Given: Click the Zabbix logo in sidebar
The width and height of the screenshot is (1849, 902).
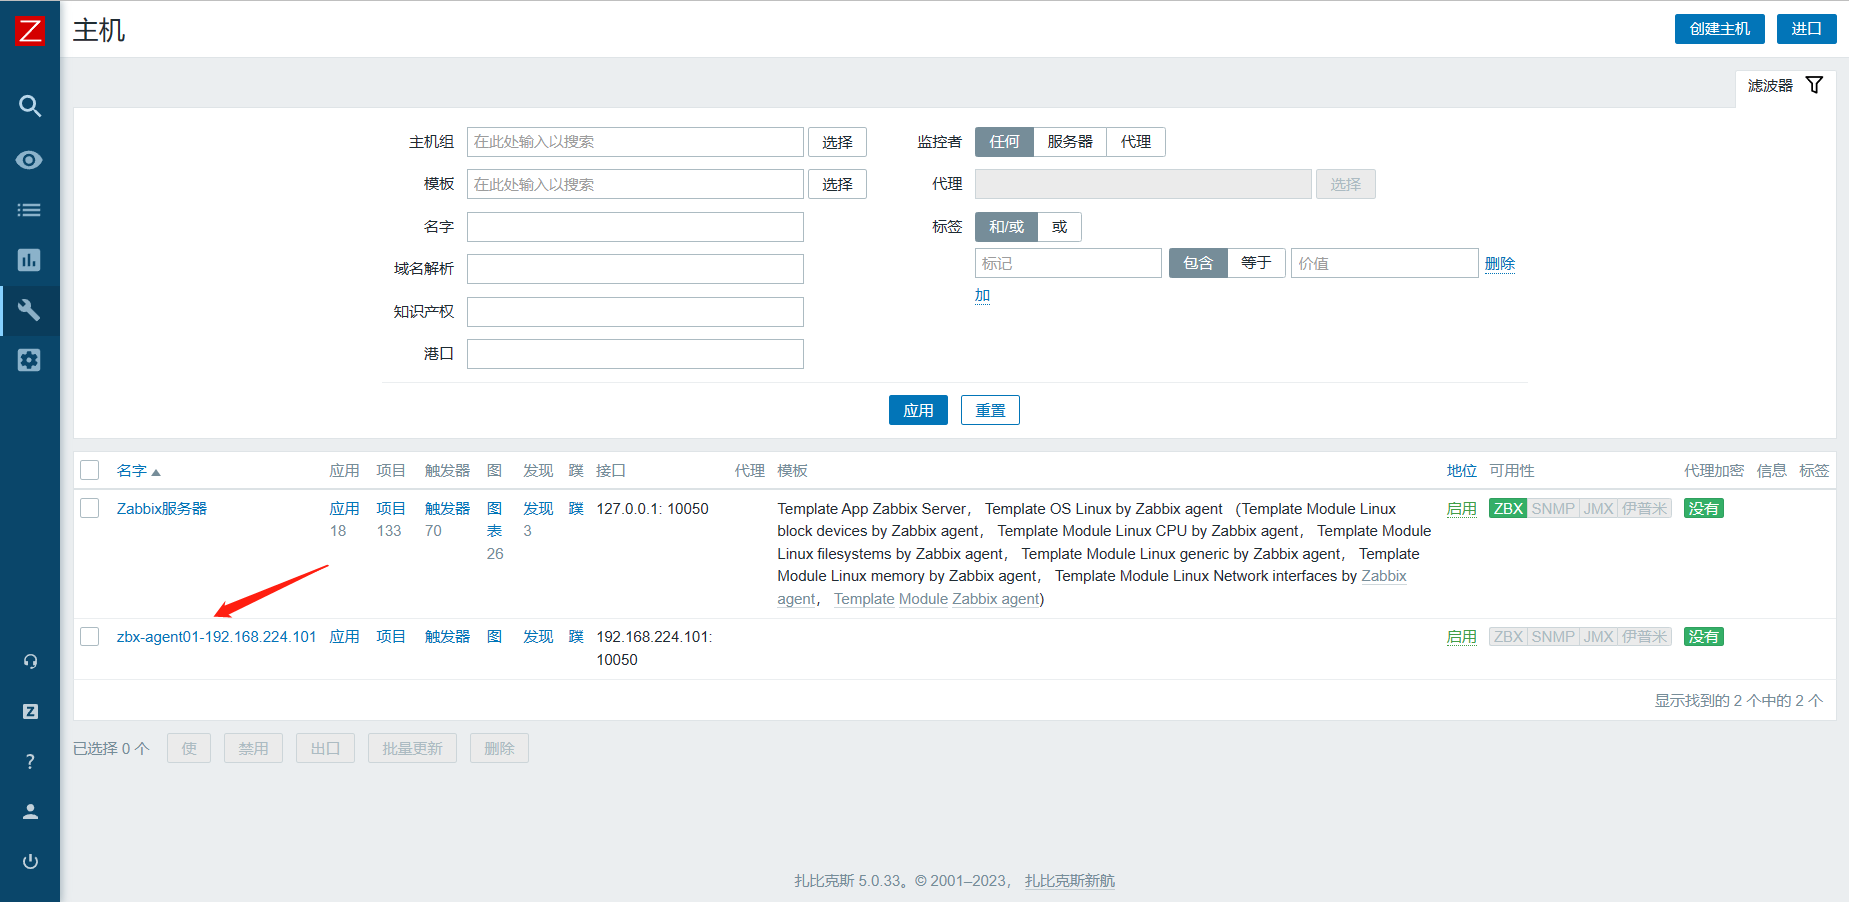Looking at the screenshot, I should point(30,30).
